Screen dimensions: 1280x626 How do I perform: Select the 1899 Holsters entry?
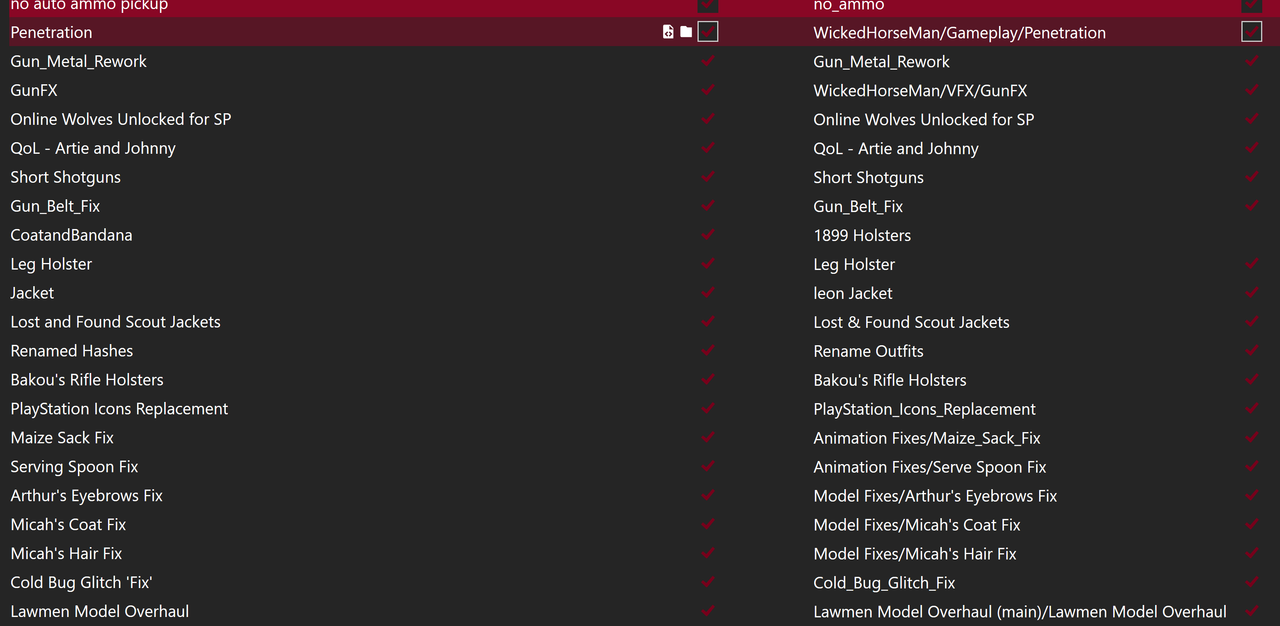862,235
